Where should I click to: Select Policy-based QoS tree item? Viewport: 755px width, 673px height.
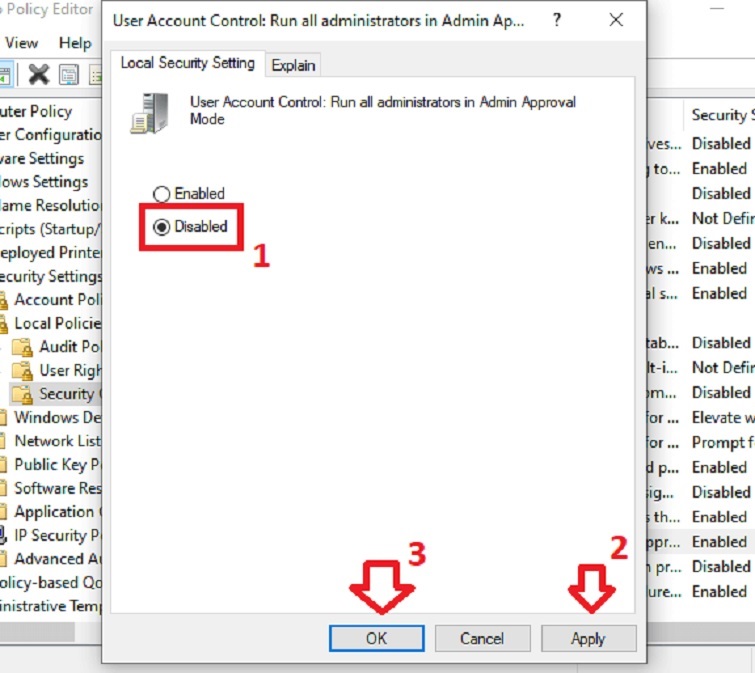point(51,582)
